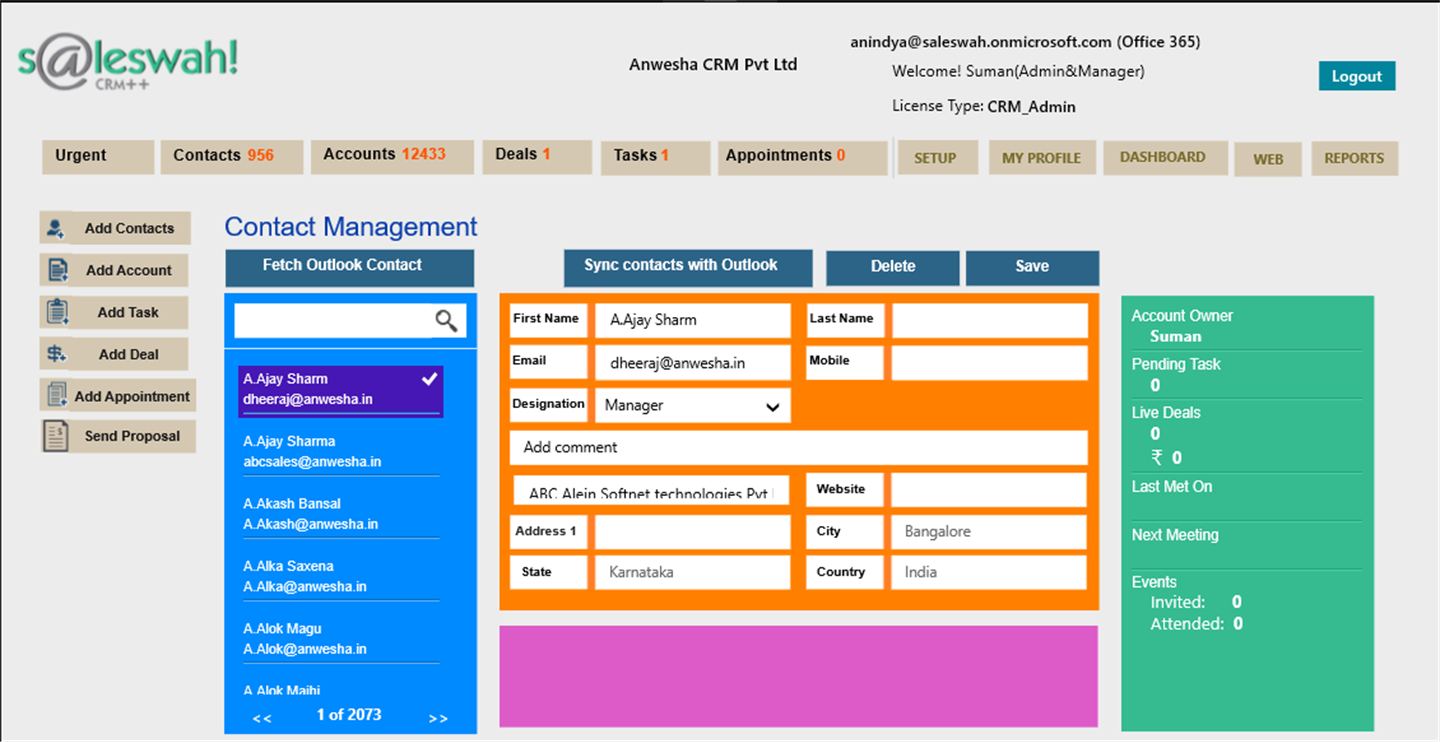Open MY PROFILE page

pyautogui.click(x=1041, y=158)
